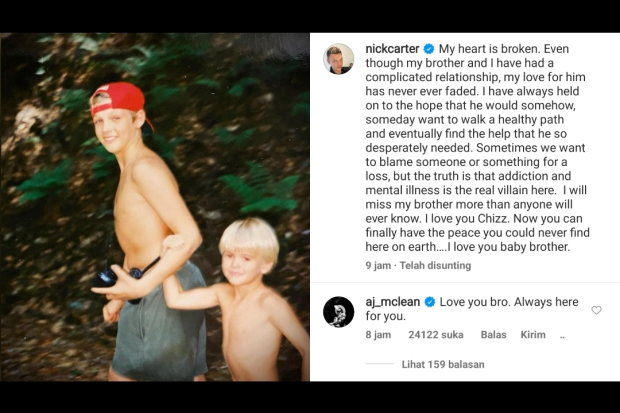Click the verified badge beside nickcarter
Image resolution: width=620 pixels, height=413 pixels.
(428, 49)
